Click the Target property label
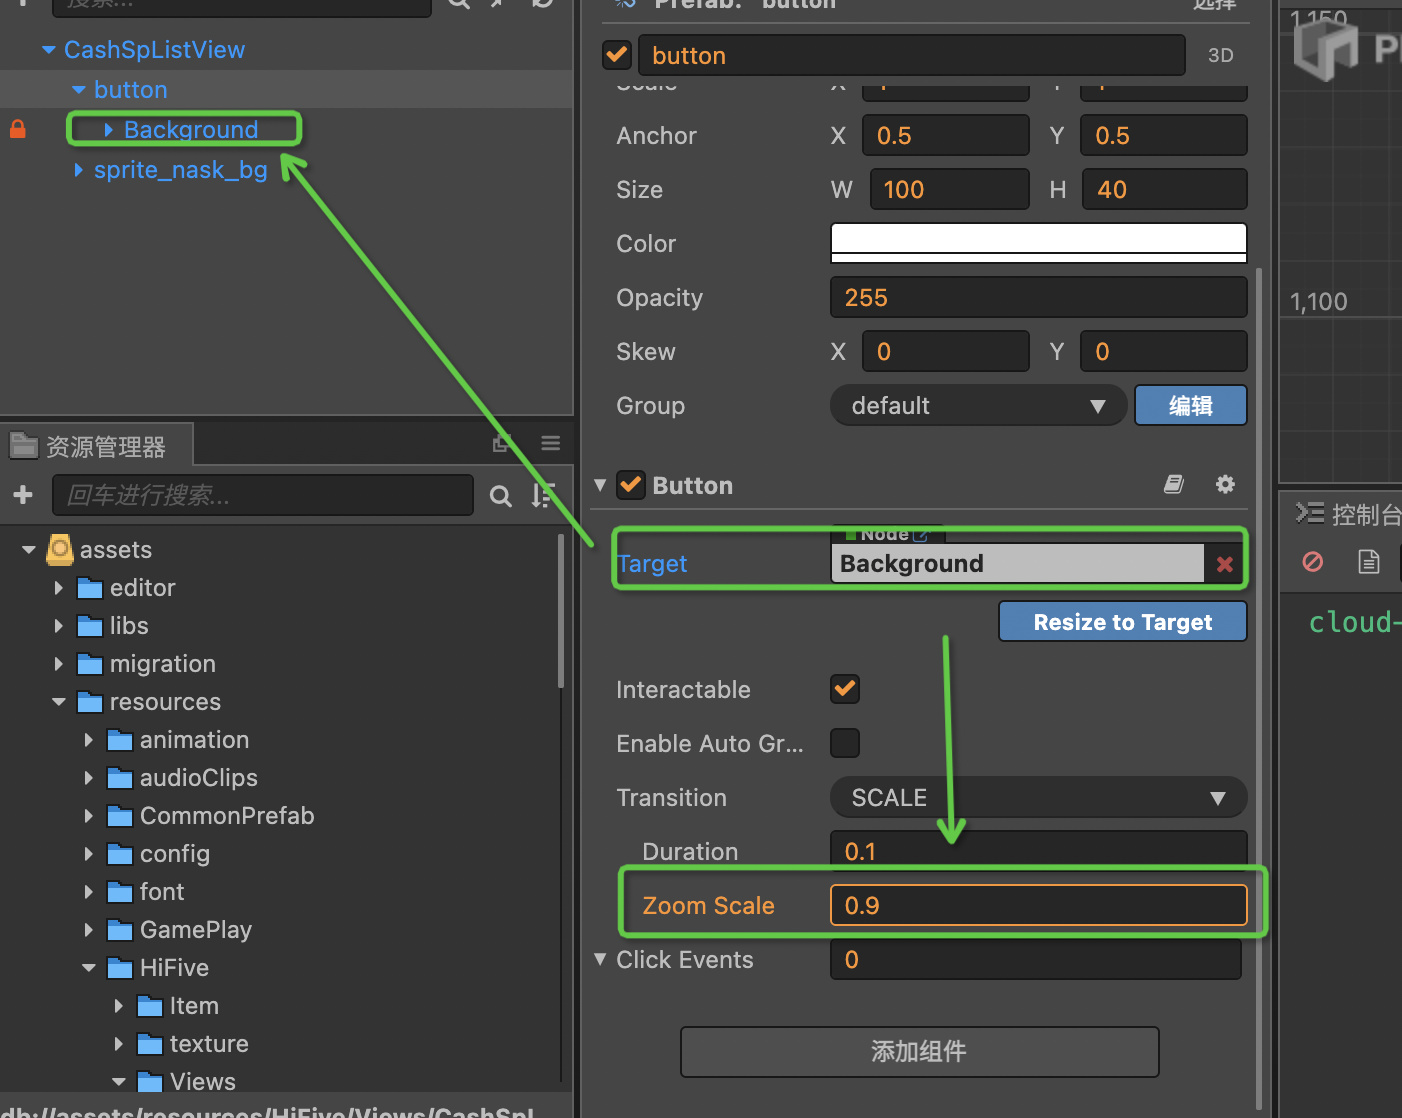This screenshot has height=1118, width=1402. click(652, 564)
